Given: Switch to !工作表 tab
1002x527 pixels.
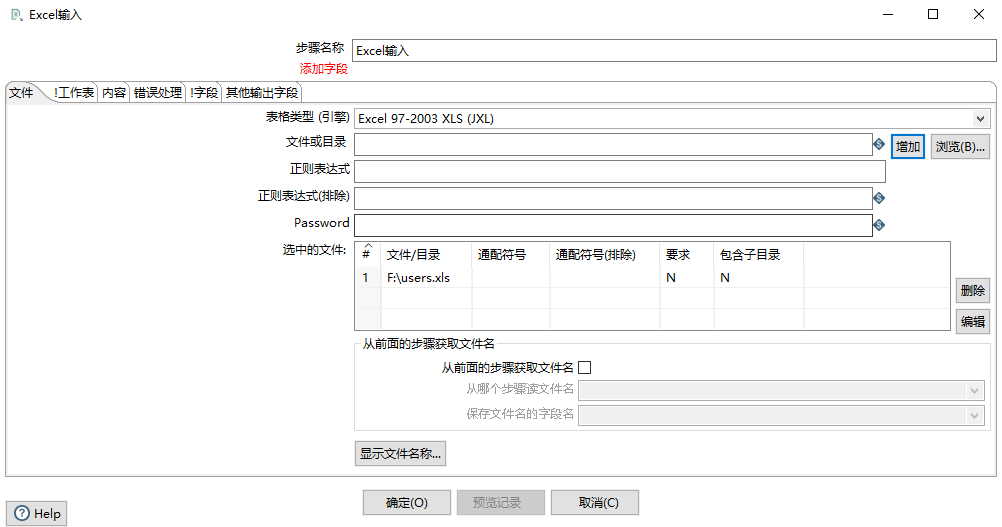Looking at the screenshot, I should click(73, 93).
